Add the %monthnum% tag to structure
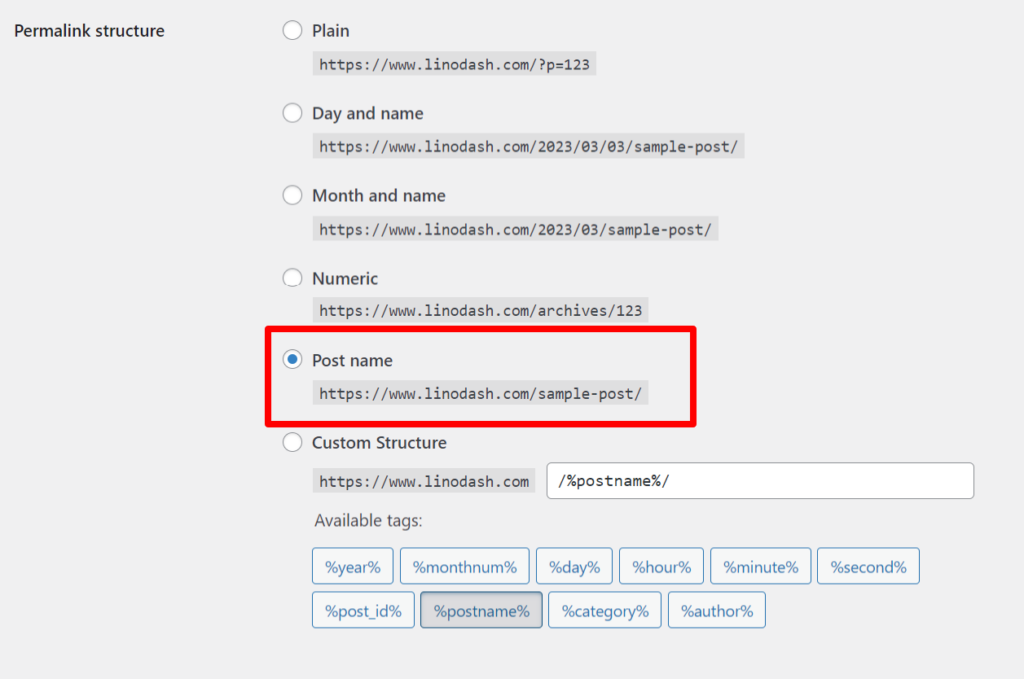 point(464,565)
